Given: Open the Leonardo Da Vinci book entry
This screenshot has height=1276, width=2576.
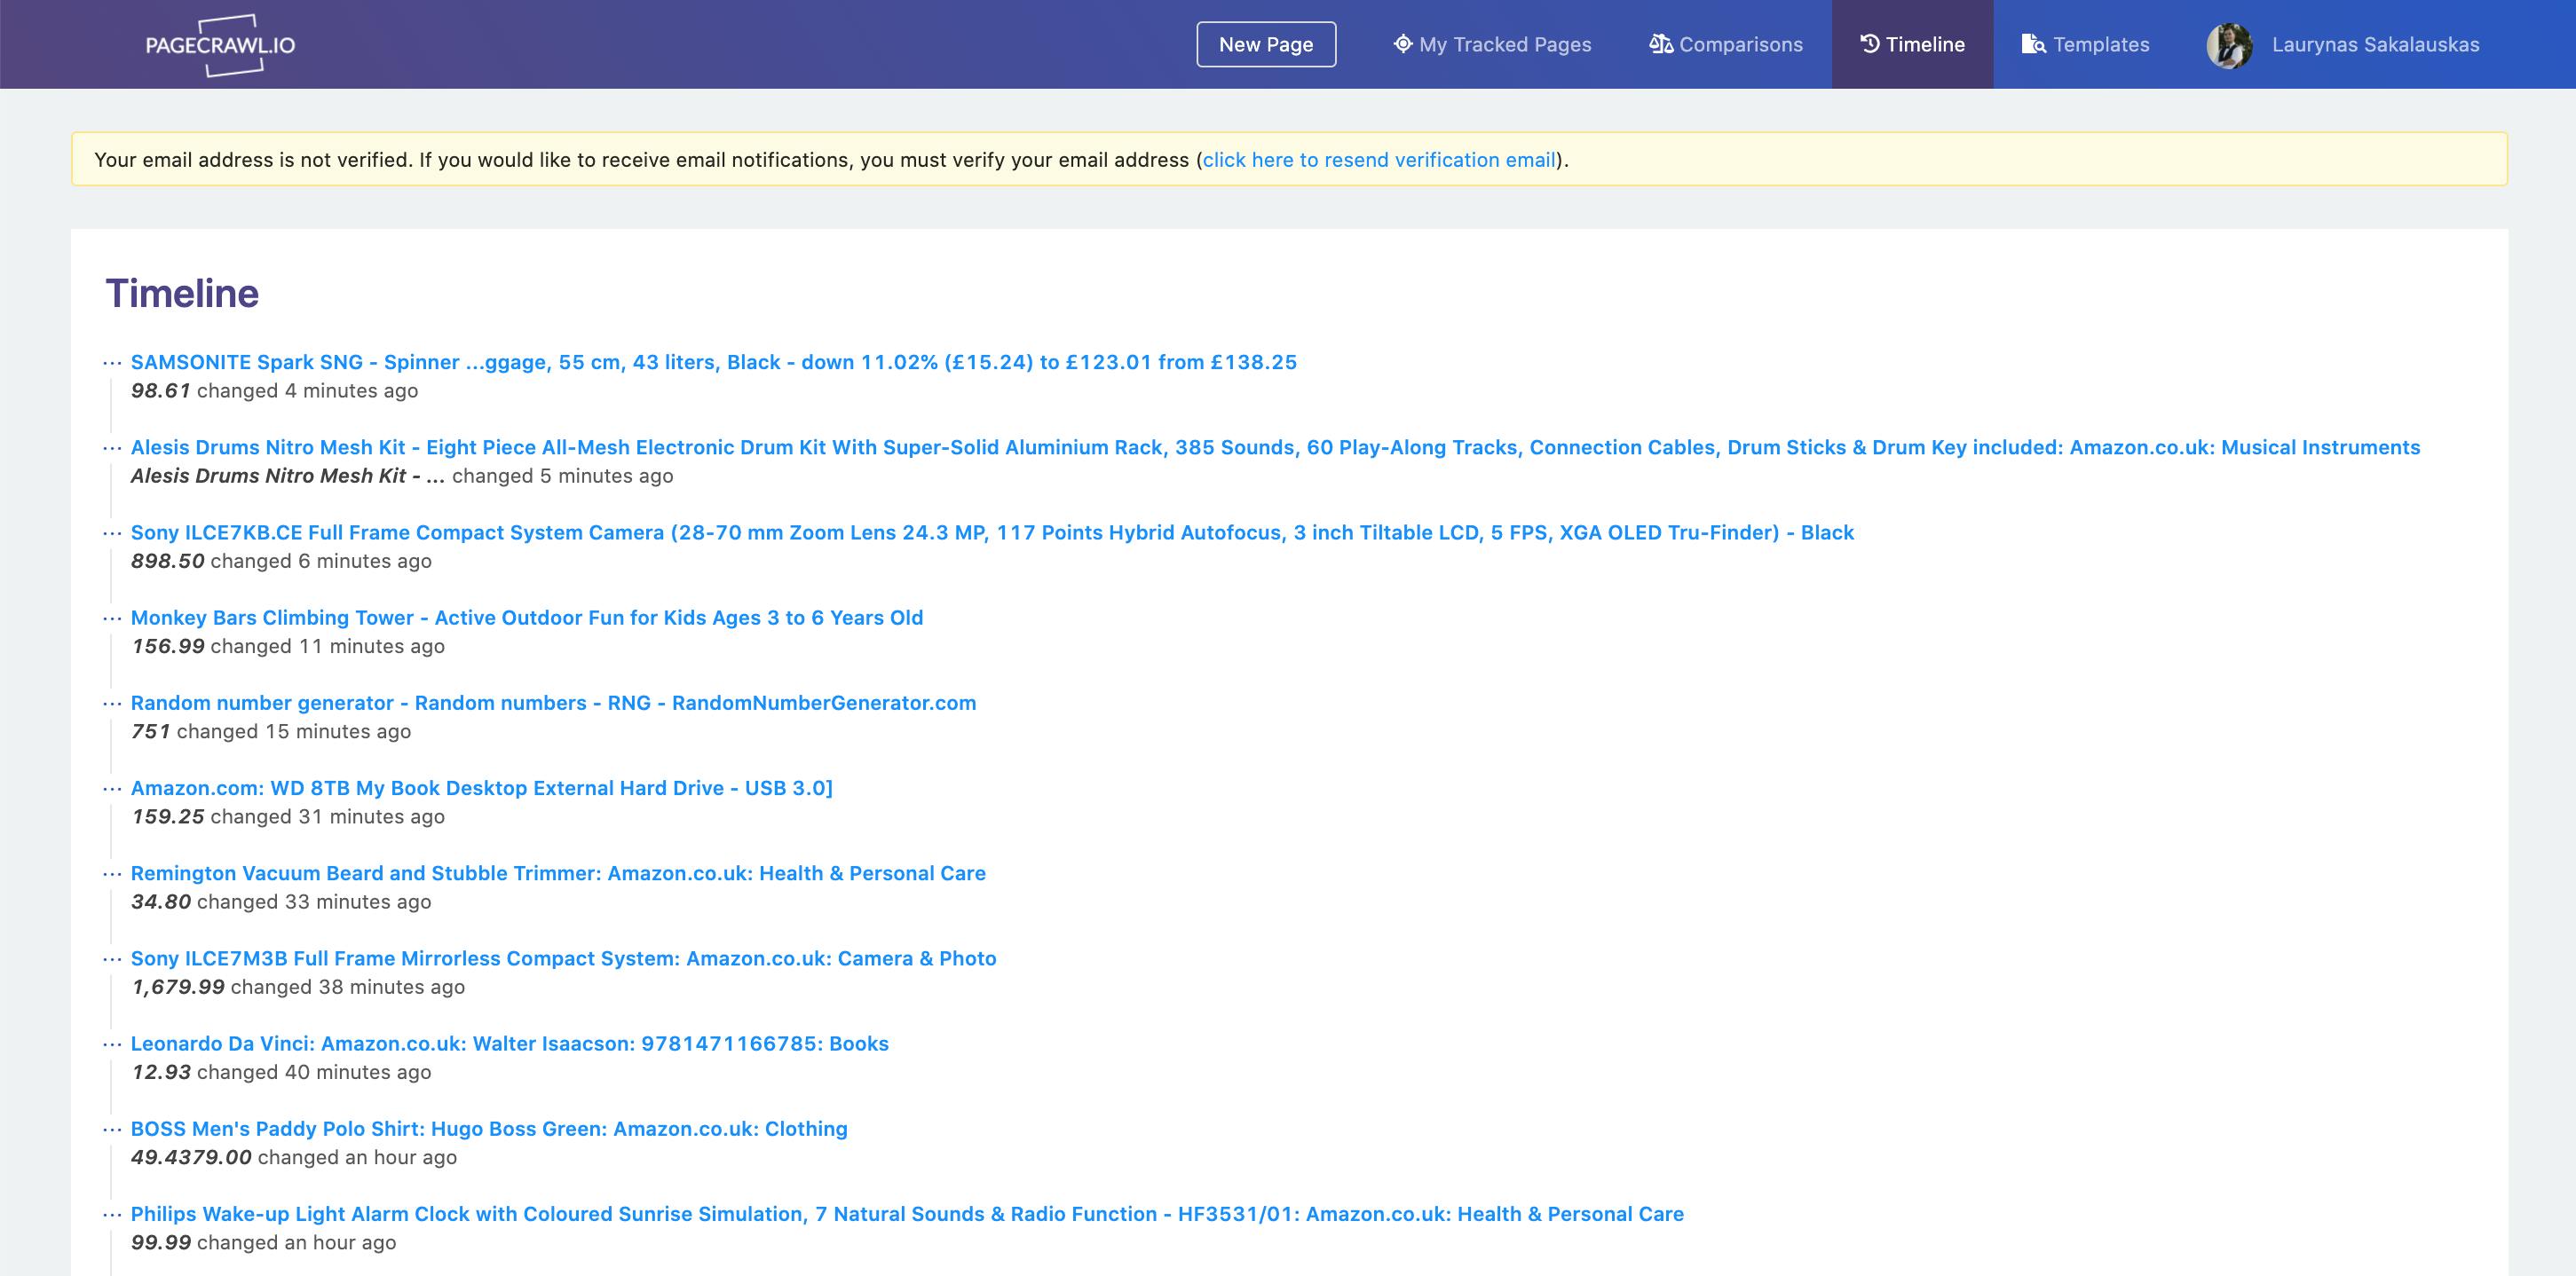Looking at the screenshot, I should (509, 1043).
